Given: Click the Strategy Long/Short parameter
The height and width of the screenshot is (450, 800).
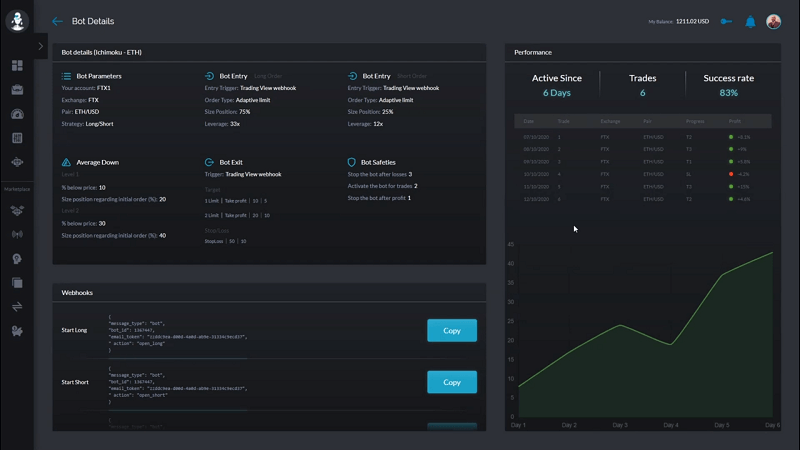Looking at the screenshot, I should [x=87, y=124].
